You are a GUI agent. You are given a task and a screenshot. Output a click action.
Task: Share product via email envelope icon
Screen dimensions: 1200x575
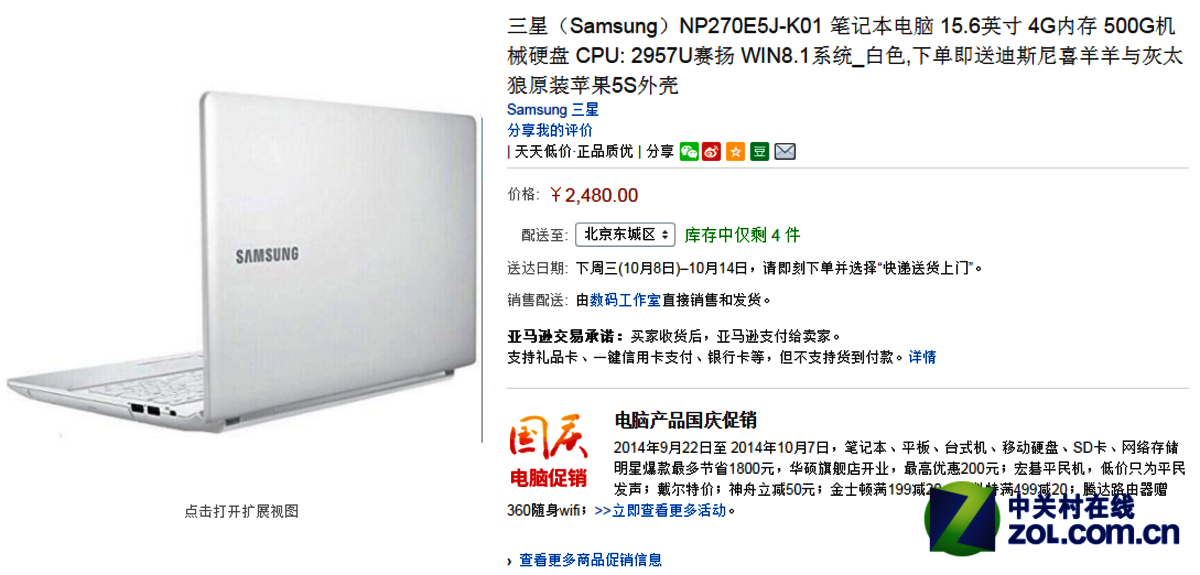click(785, 152)
